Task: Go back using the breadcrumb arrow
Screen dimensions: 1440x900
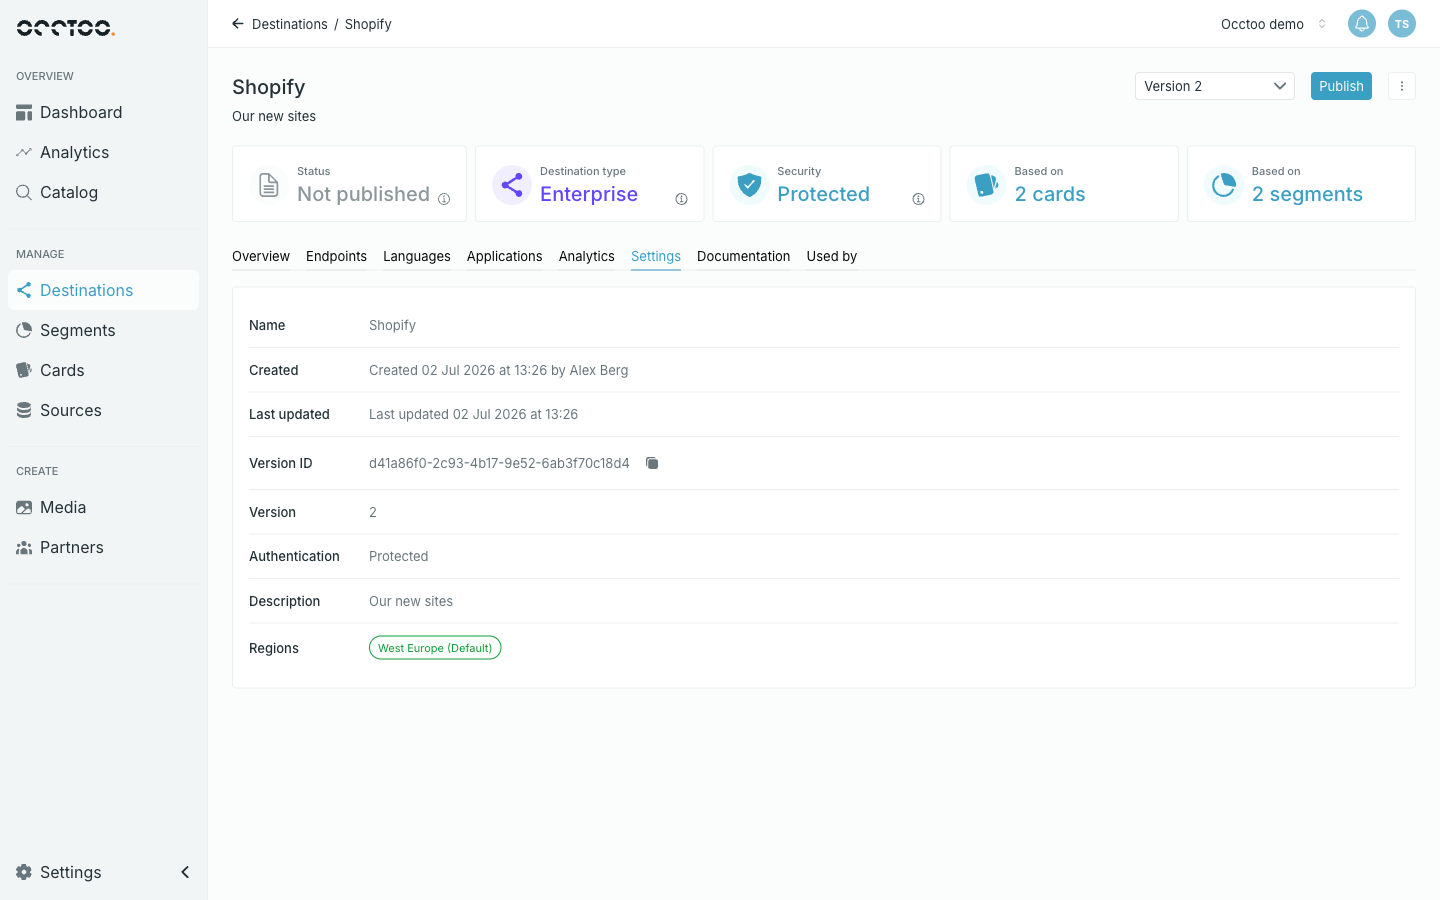Action: (x=238, y=24)
